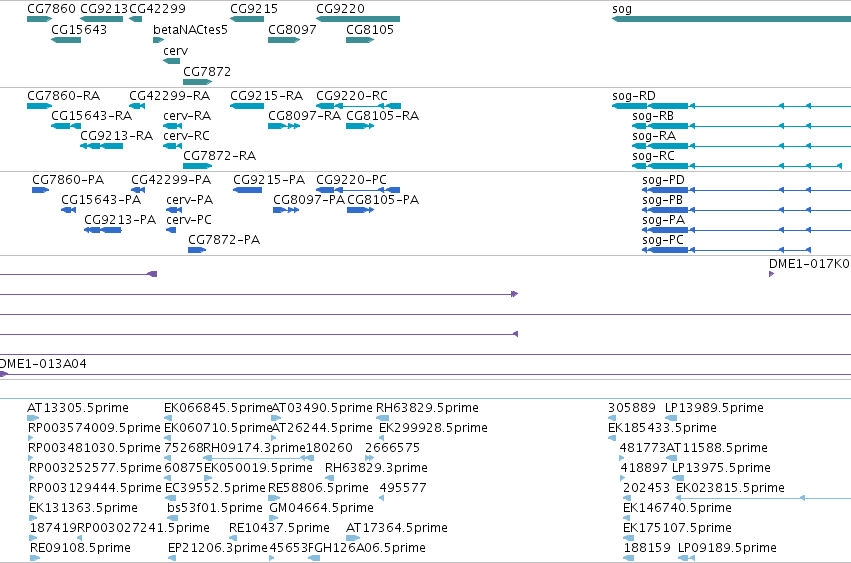Select the CG9213-RA transcript label
Screen dimensions: 851x563
tap(116, 136)
